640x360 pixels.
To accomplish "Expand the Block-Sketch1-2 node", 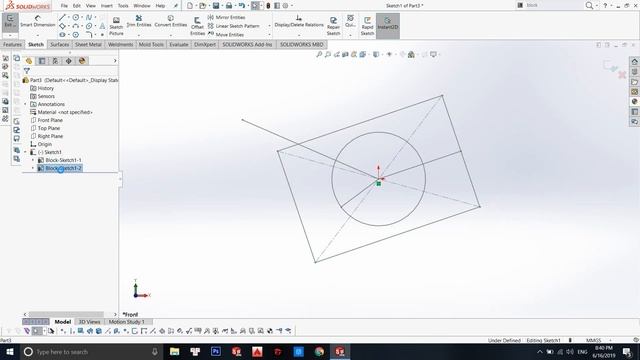I will click(33, 168).
